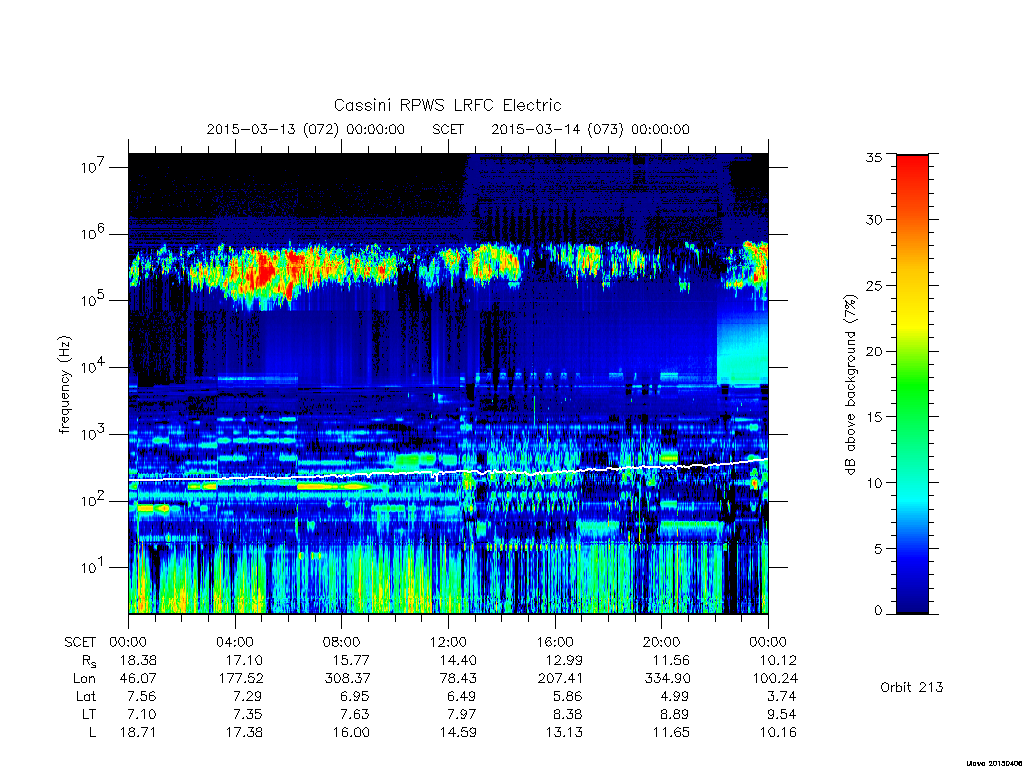The height and width of the screenshot is (768, 1024).
Task: Click the '04:00' time tick label
Action: pyautogui.click(x=235, y=642)
